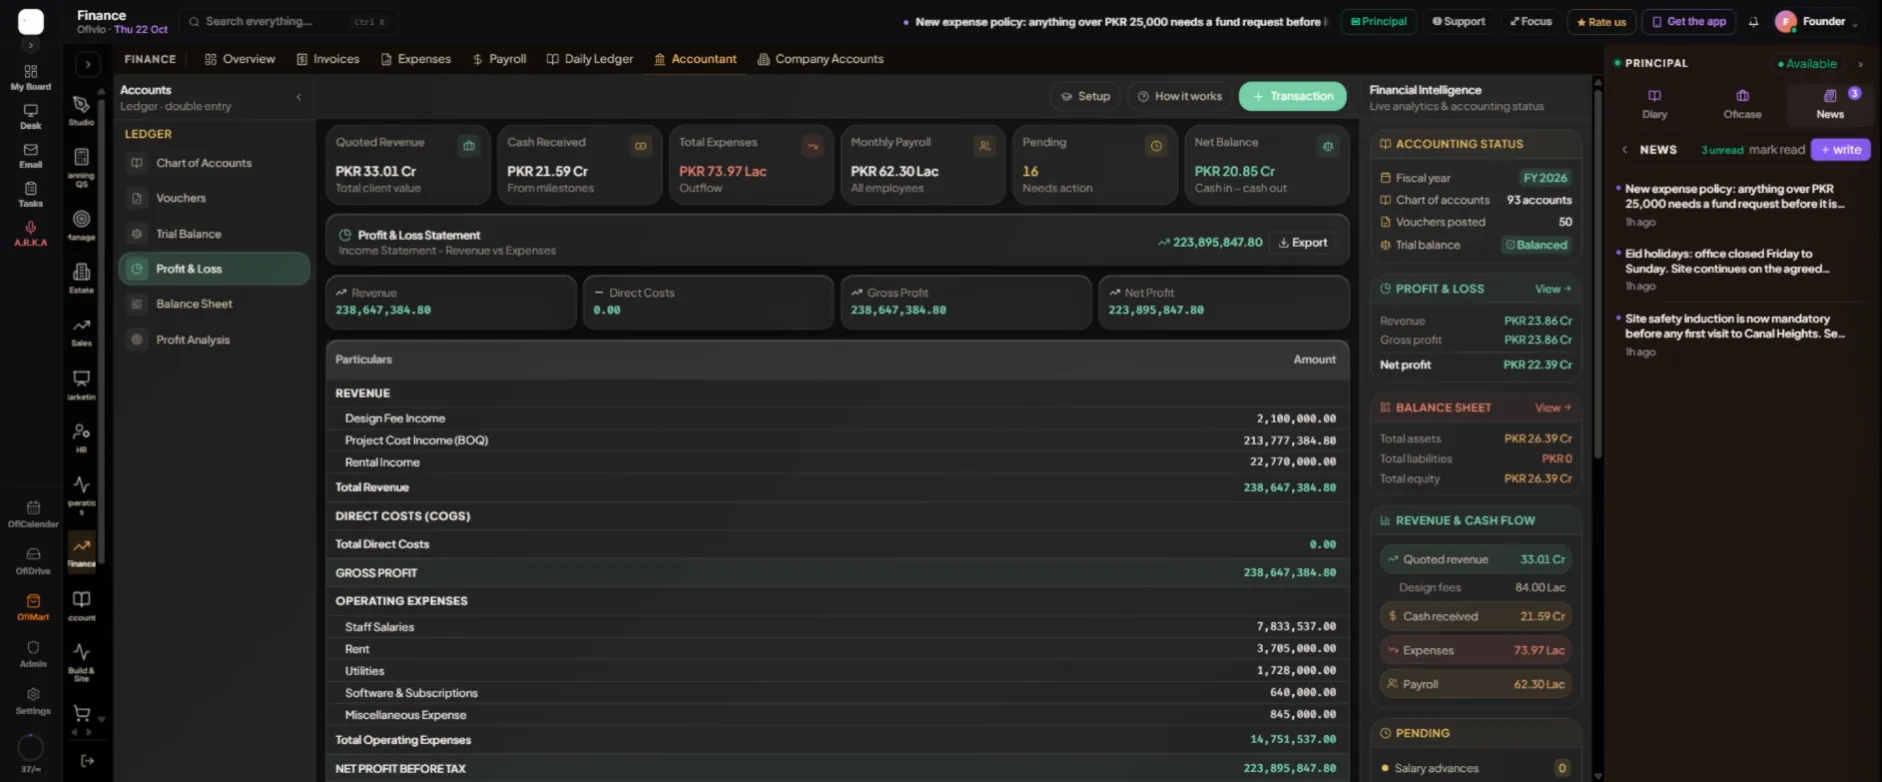The image size is (1882, 782).
Task: Open My Board in left sidebar
Action: click(x=31, y=77)
